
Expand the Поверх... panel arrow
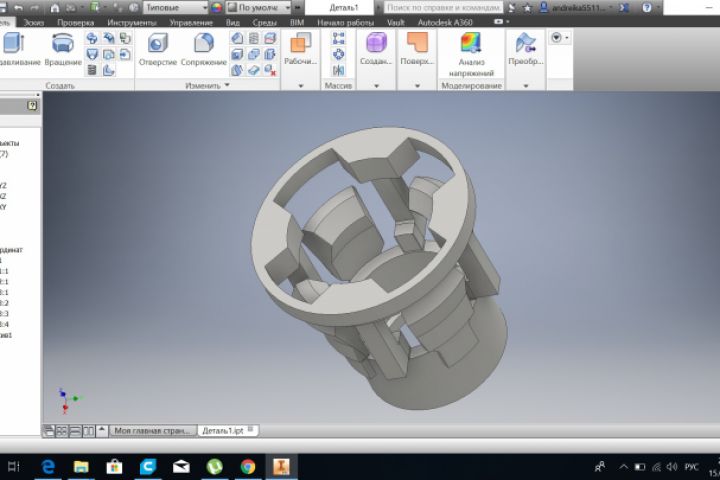(417, 85)
